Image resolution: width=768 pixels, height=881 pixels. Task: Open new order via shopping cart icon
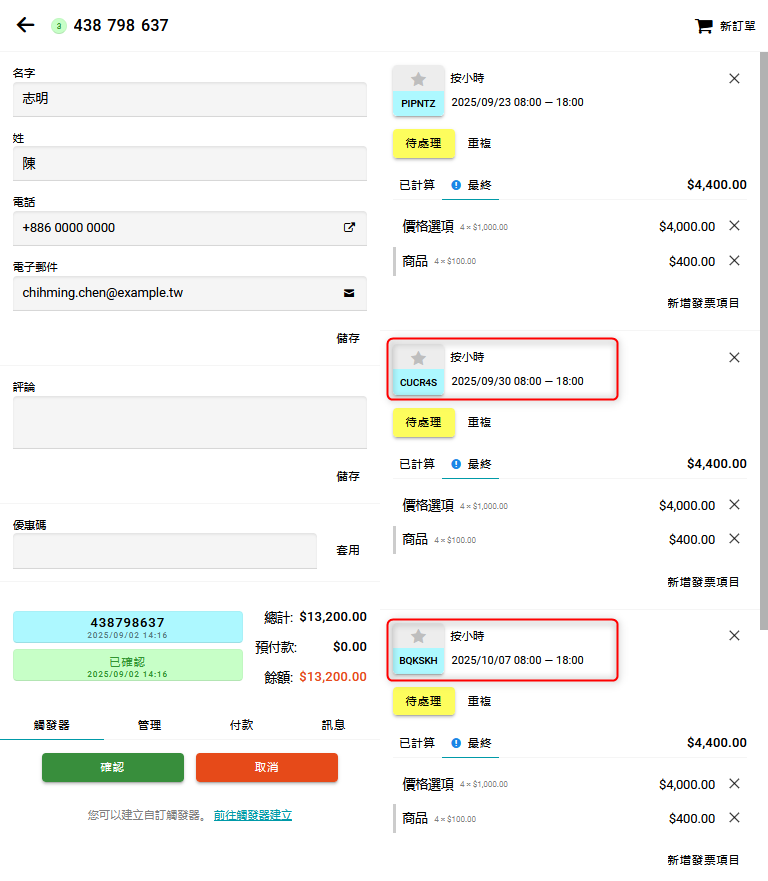click(x=704, y=26)
